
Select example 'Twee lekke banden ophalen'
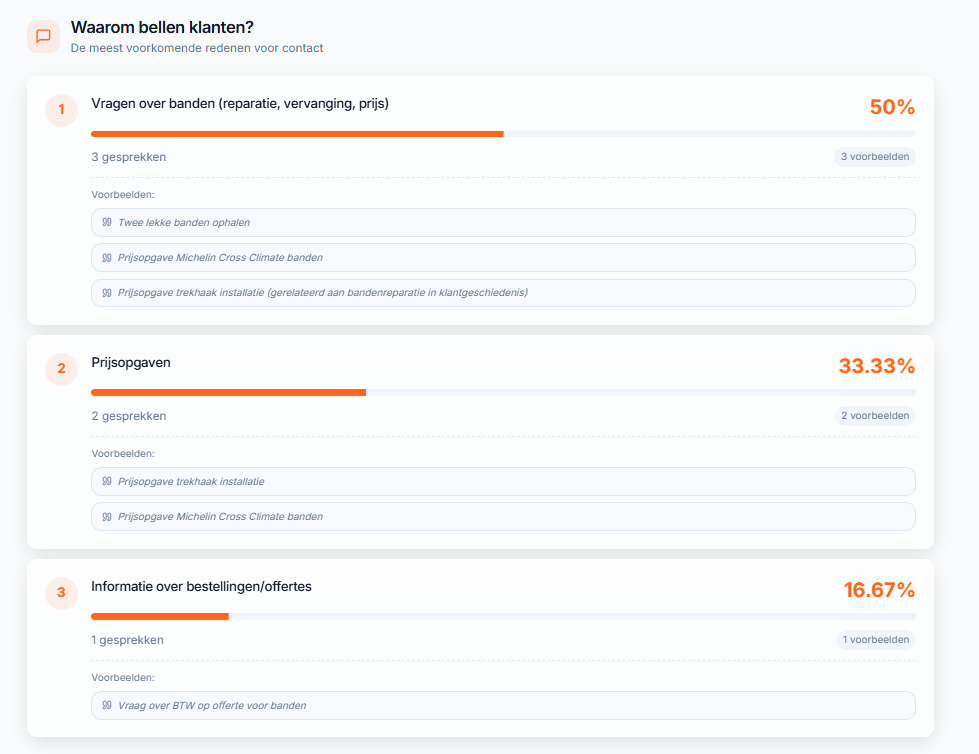coord(503,223)
